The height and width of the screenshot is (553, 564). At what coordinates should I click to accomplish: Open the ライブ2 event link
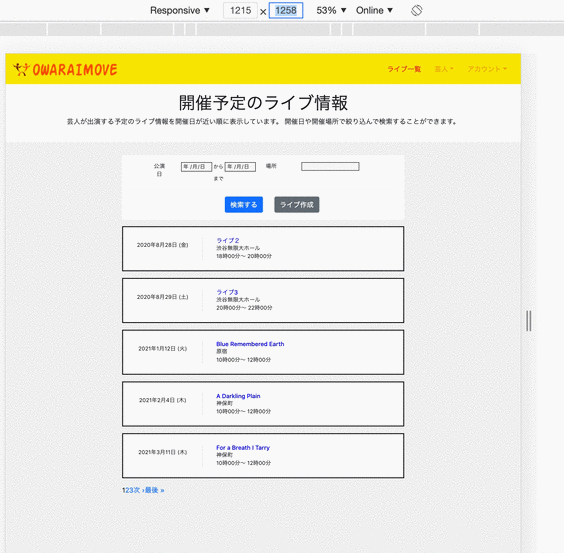[x=228, y=240]
